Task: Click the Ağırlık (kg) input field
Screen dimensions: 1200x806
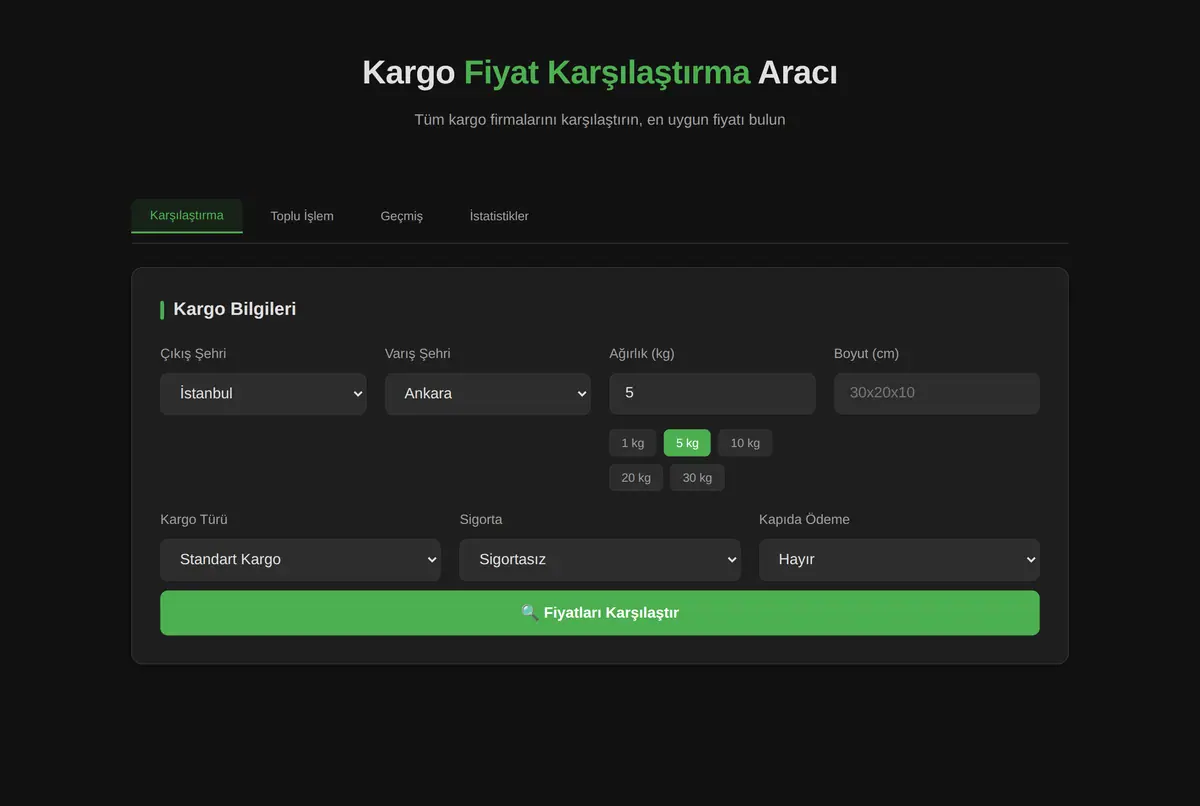Action: (712, 394)
